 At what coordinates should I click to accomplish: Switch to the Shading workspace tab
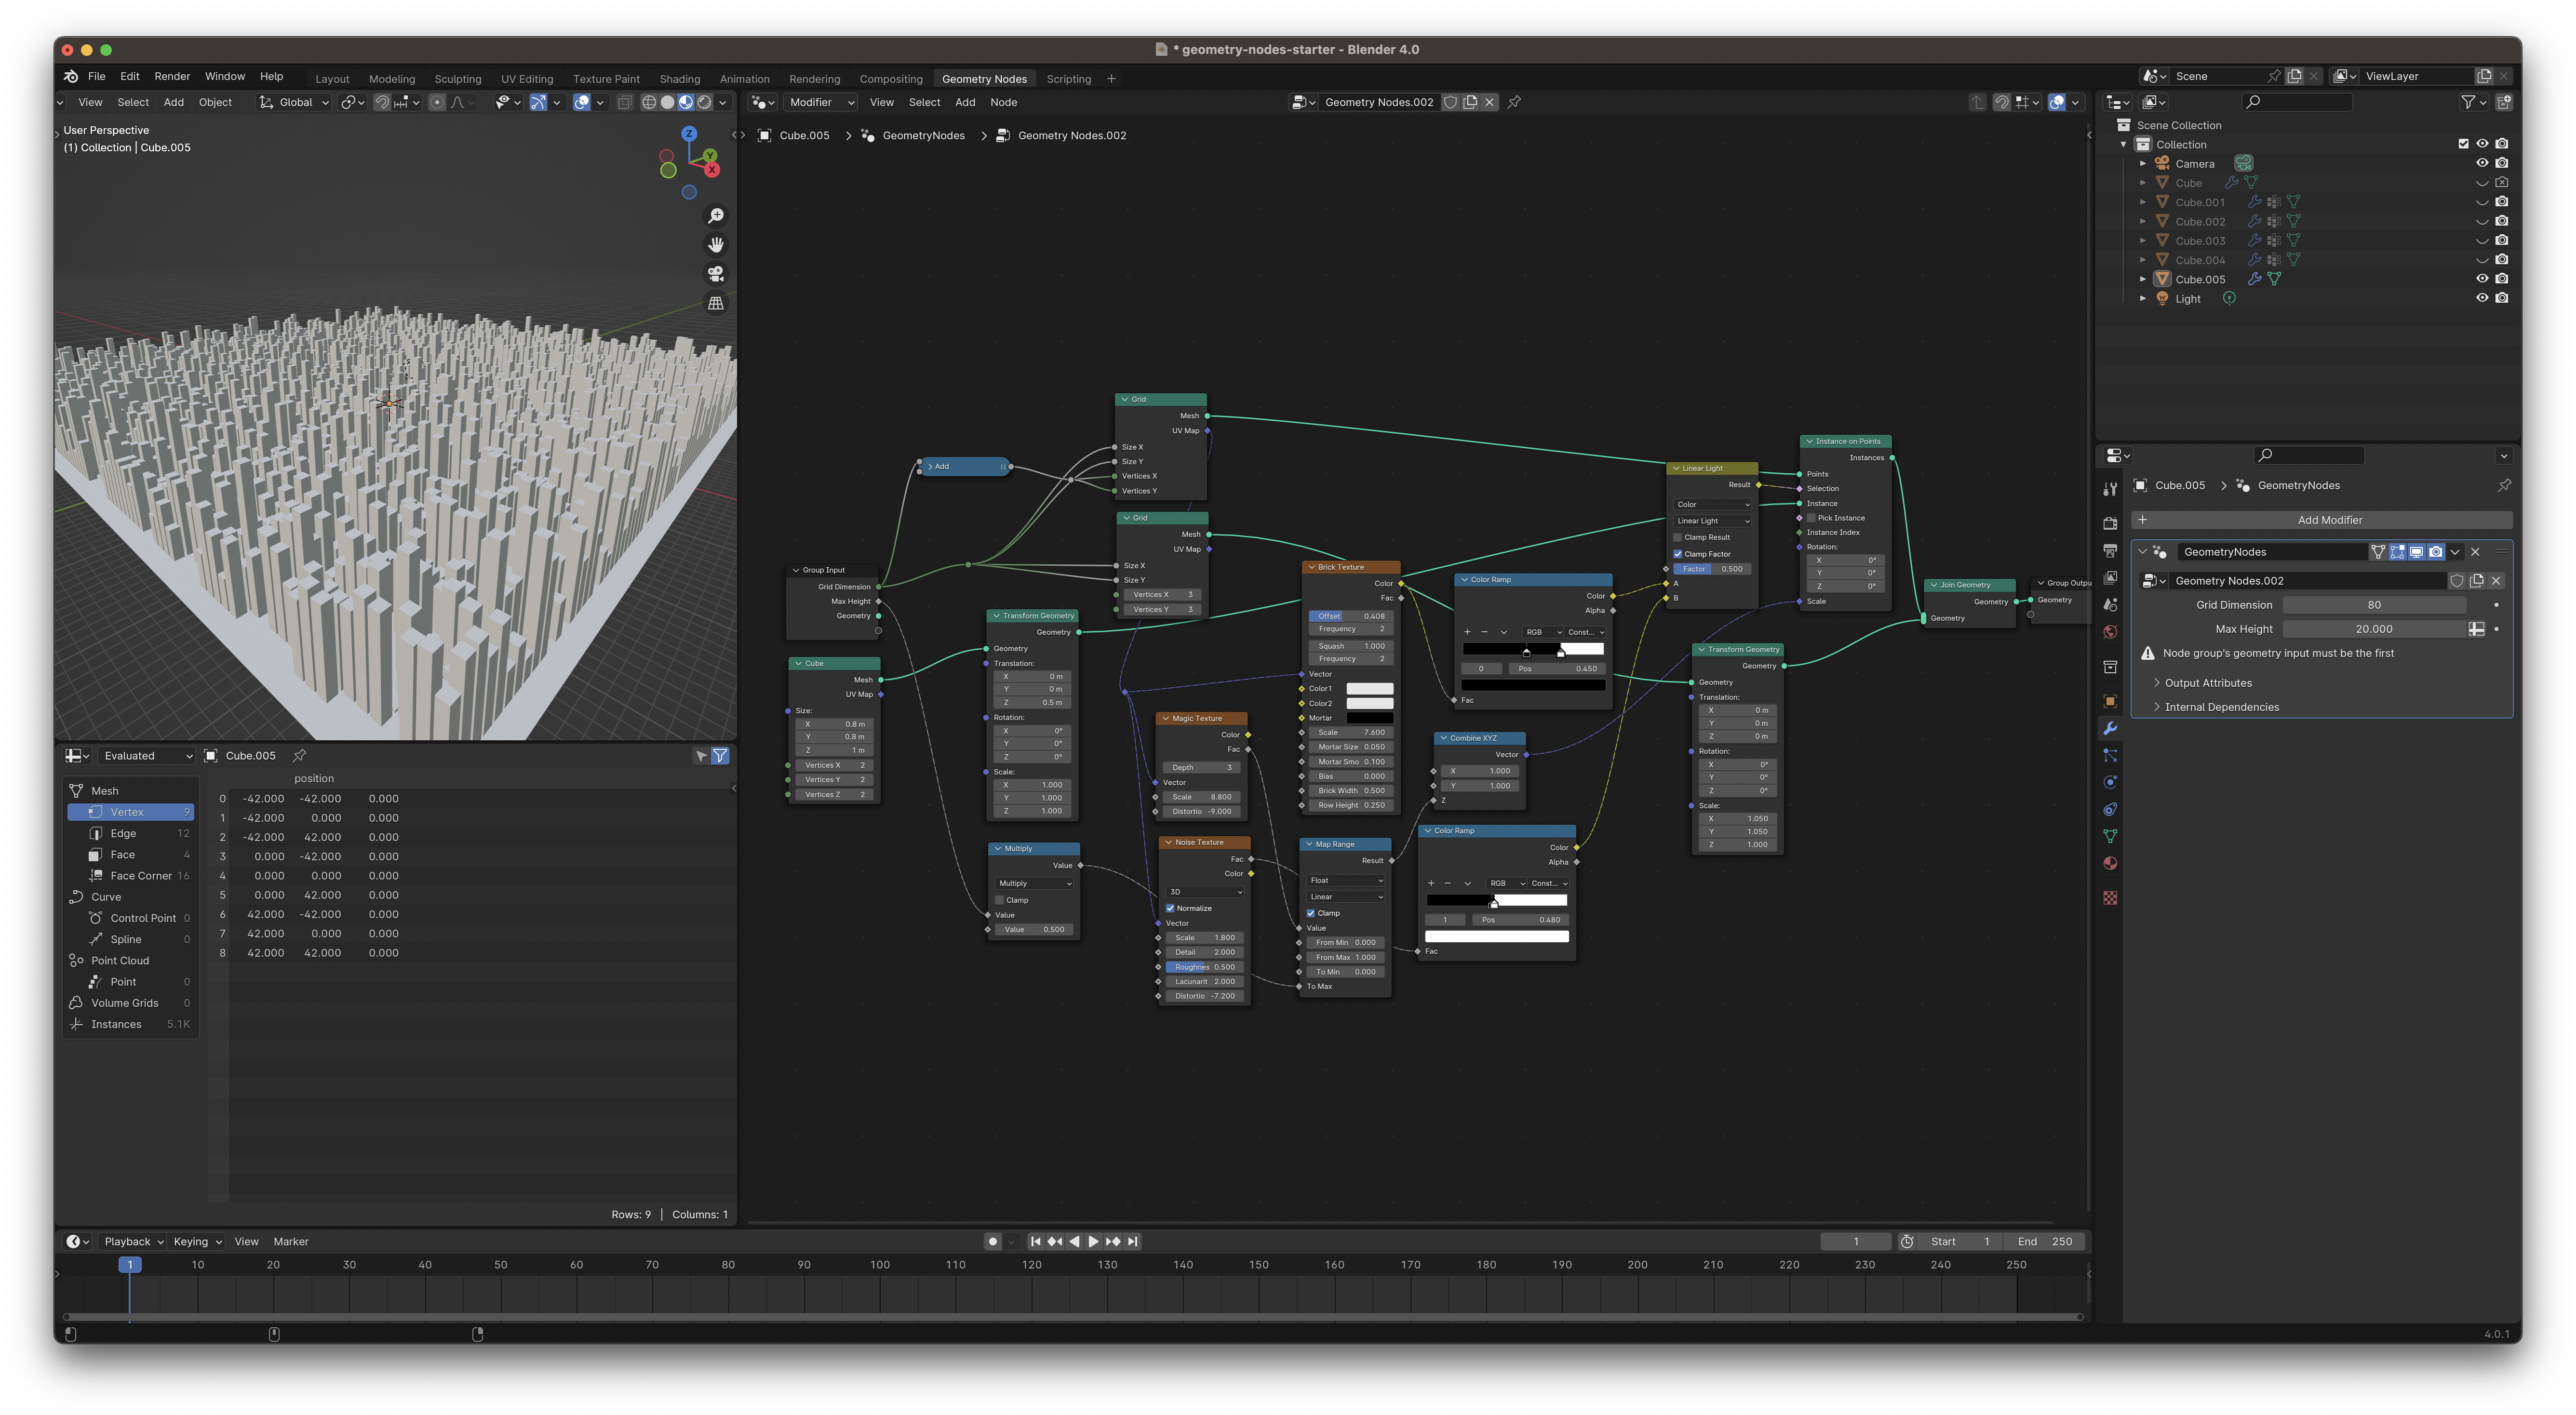pyautogui.click(x=679, y=79)
